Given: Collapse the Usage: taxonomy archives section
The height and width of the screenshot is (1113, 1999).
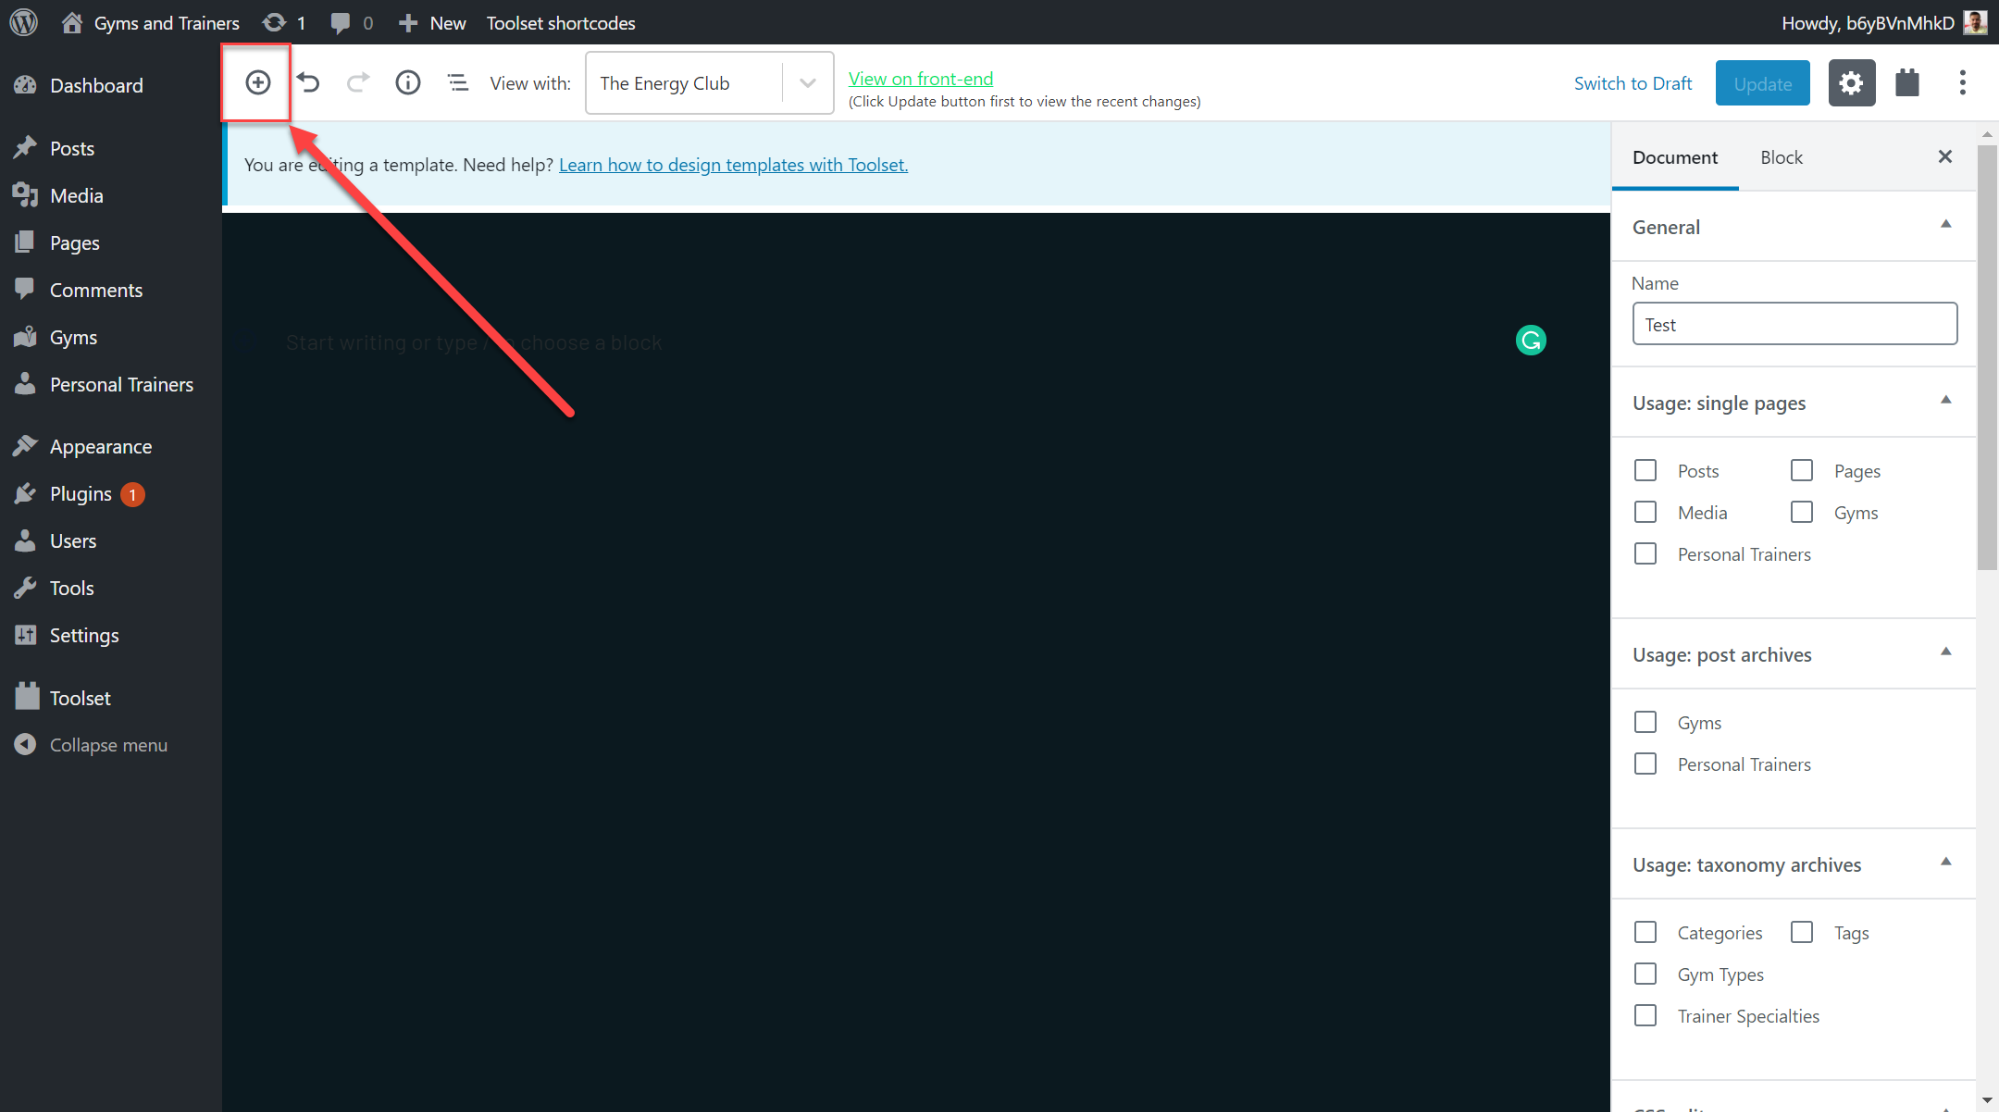Looking at the screenshot, I should pos(1945,861).
